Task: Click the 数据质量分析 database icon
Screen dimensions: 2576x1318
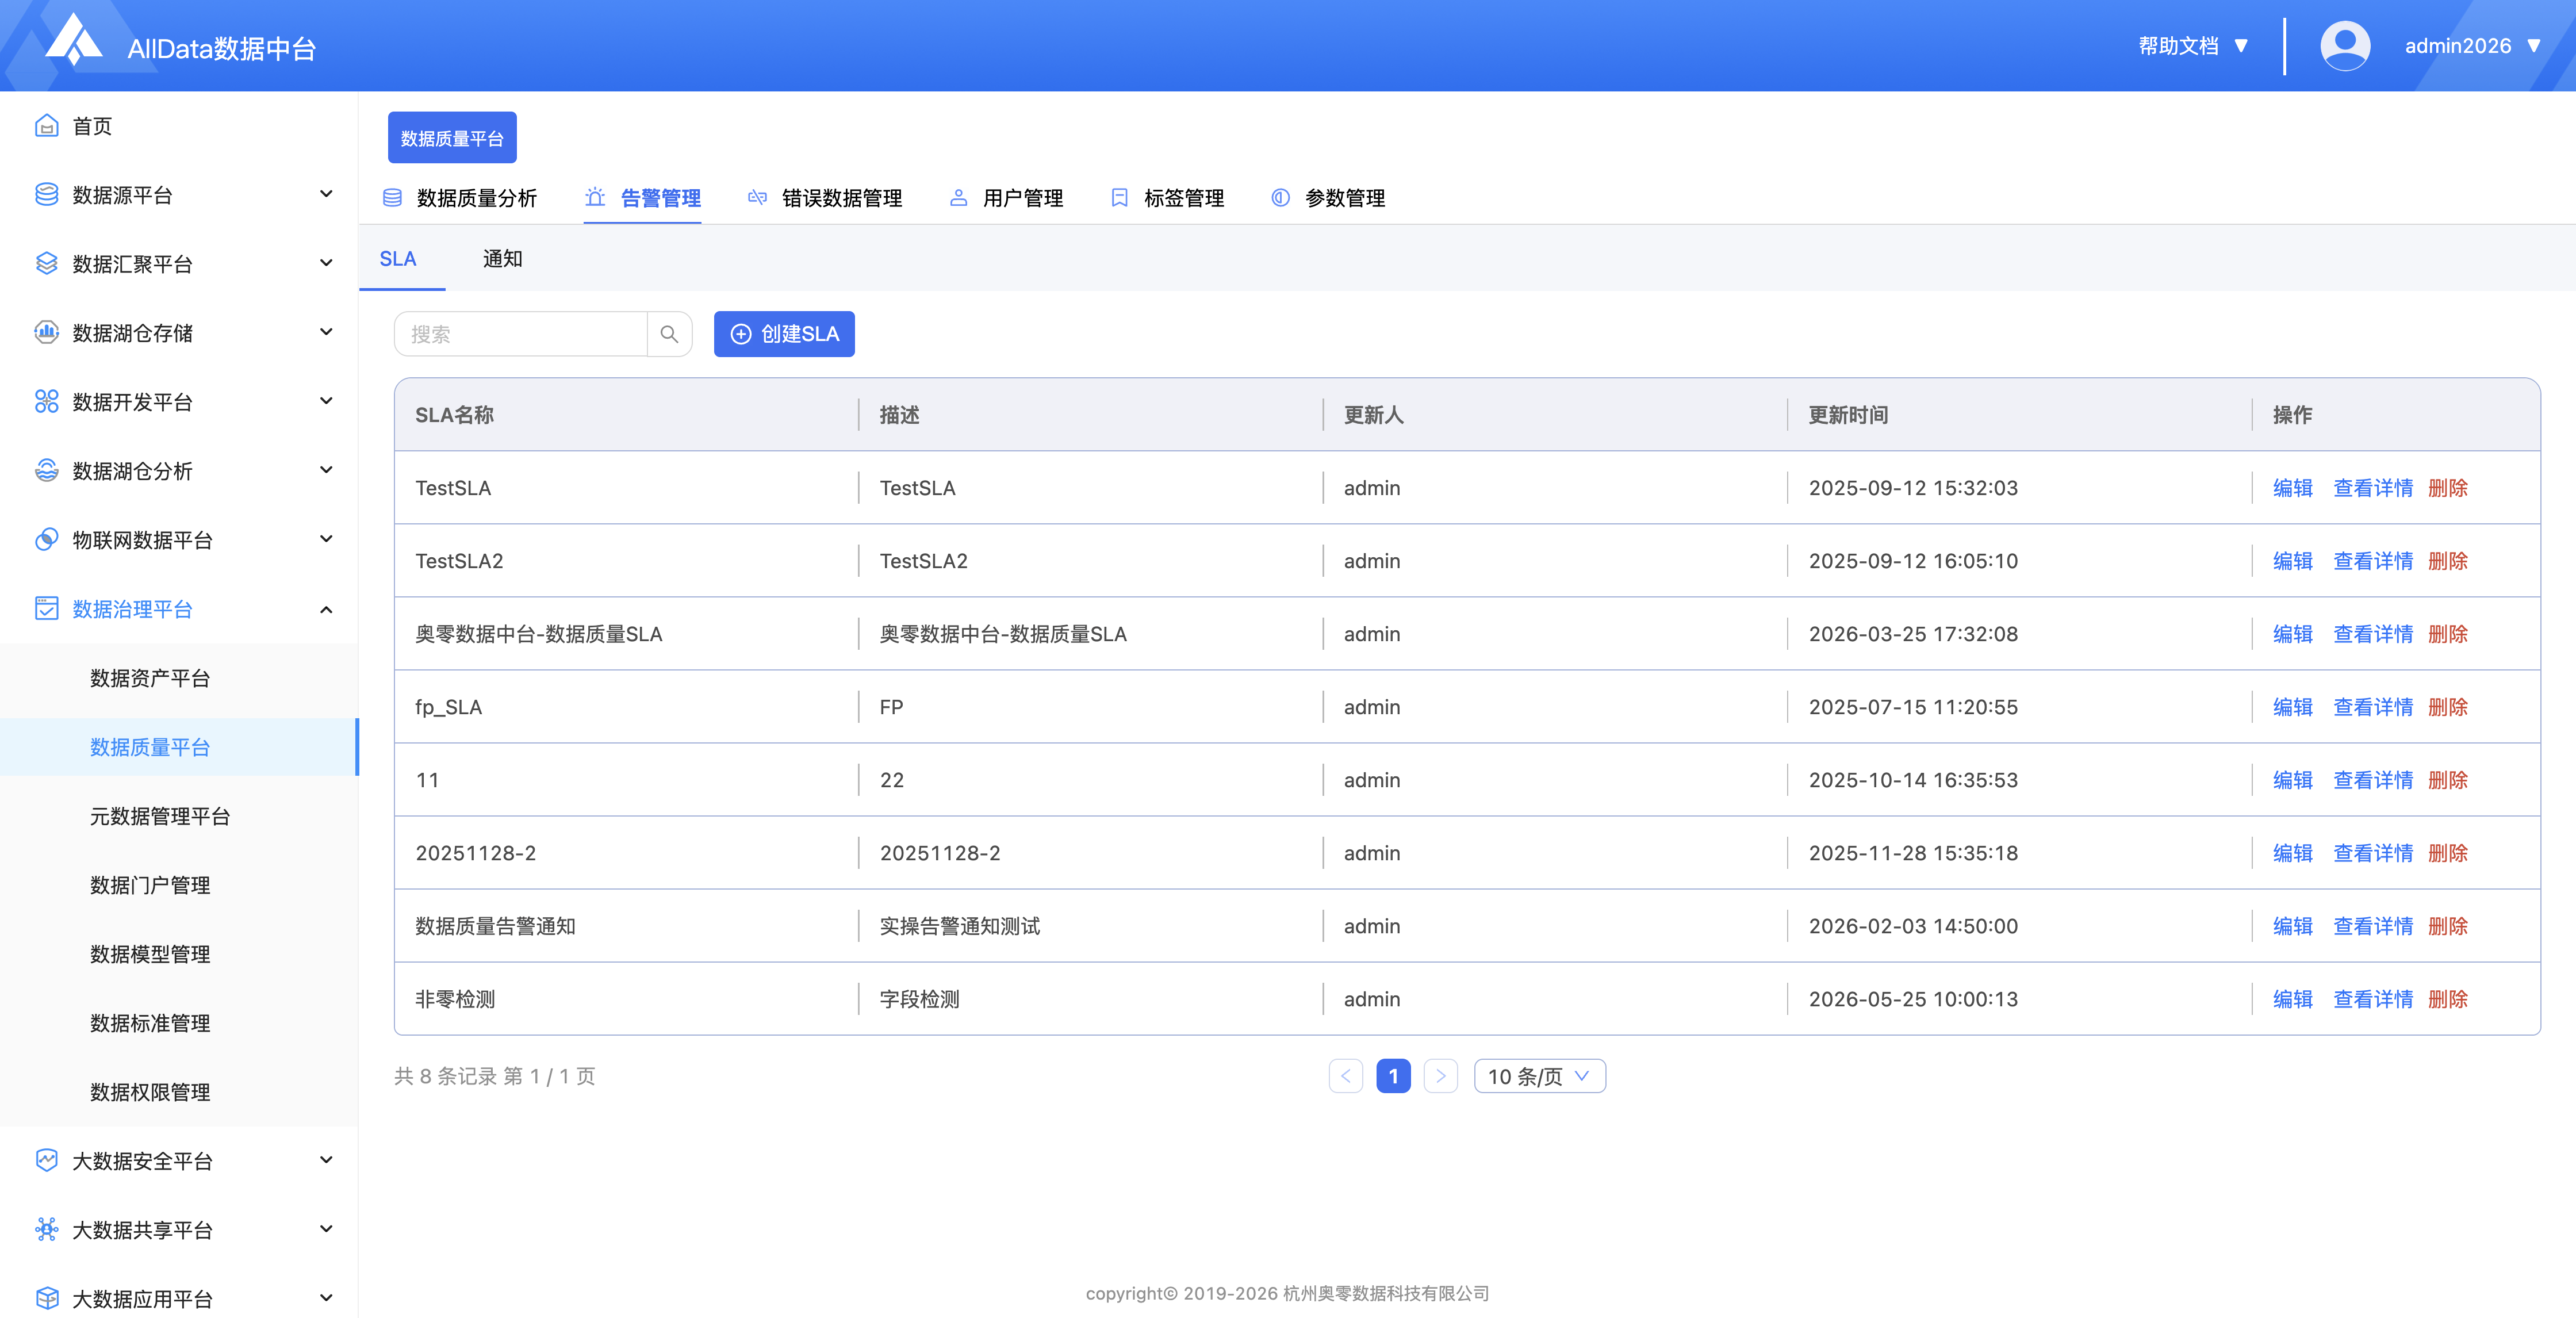Action: click(x=392, y=198)
